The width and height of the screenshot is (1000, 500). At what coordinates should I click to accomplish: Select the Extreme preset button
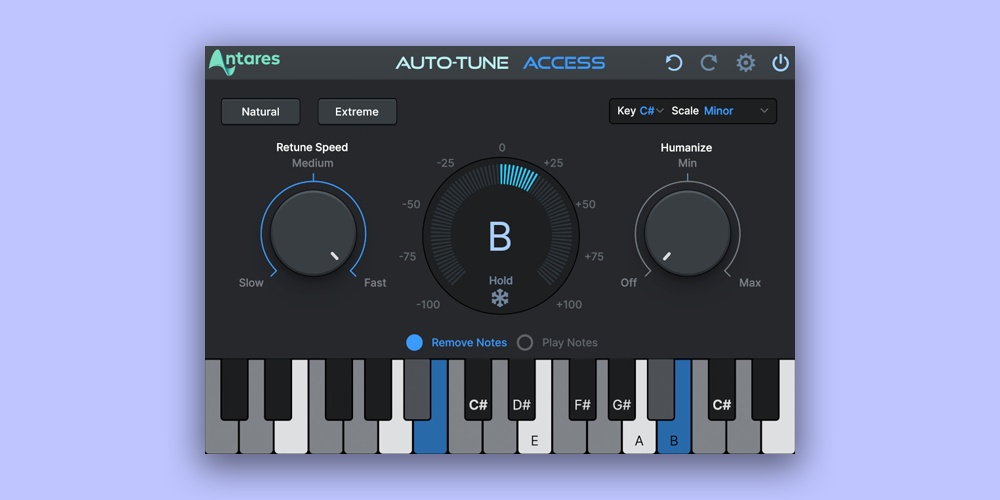357,112
